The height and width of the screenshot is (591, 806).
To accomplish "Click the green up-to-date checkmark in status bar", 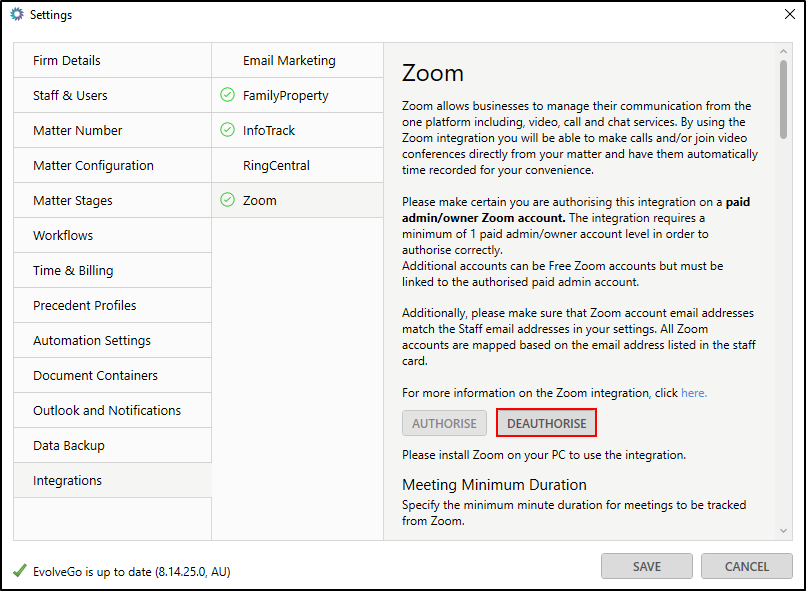I will tap(20, 570).
